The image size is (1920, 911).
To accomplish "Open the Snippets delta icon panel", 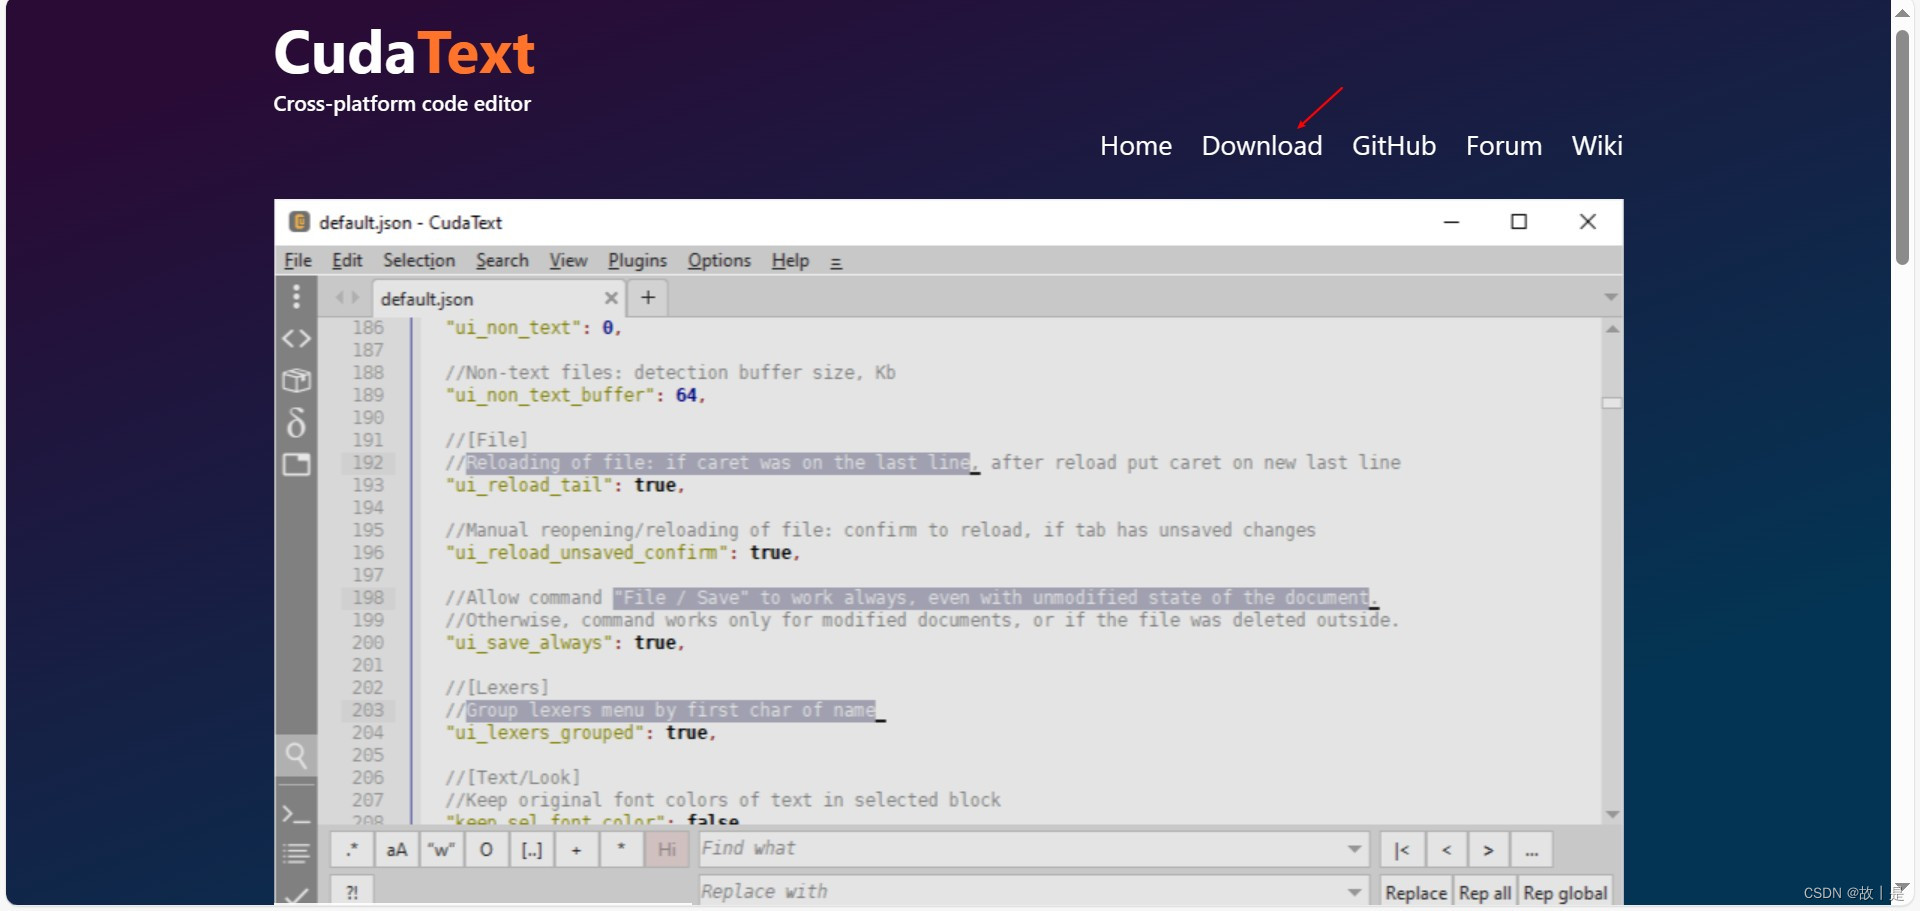I will [x=296, y=422].
